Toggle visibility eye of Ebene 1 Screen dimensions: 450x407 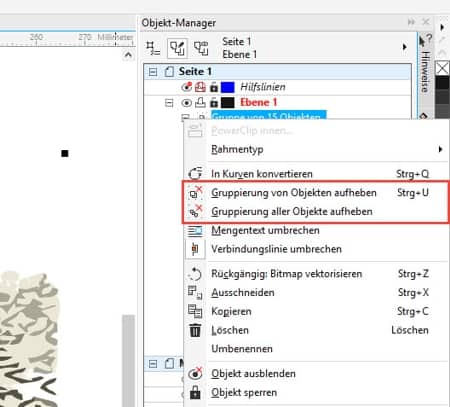(187, 103)
